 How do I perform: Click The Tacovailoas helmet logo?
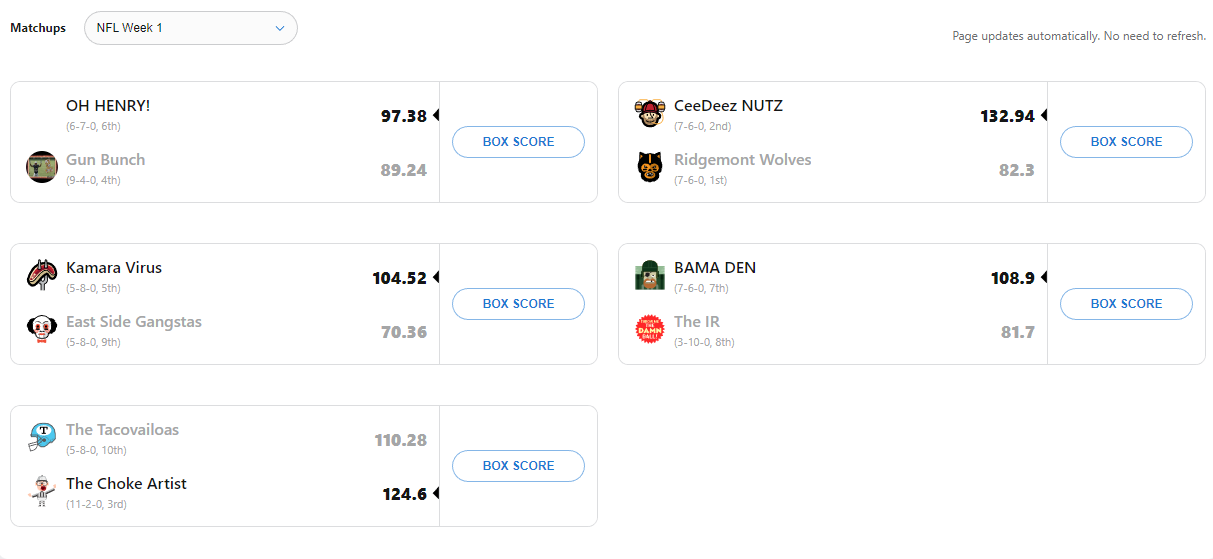pyautogui.click(x=42, y=437)
